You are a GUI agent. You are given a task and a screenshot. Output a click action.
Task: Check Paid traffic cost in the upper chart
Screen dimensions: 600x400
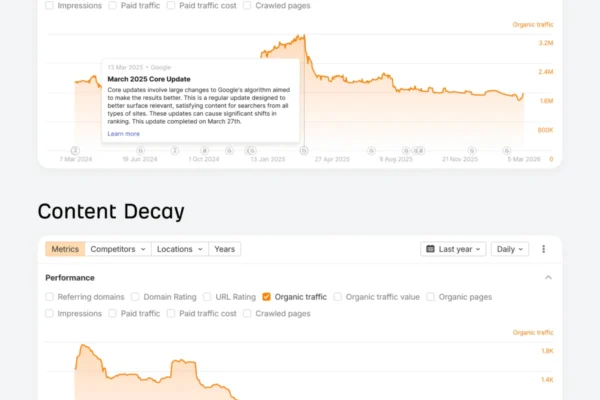coord(172,5)
